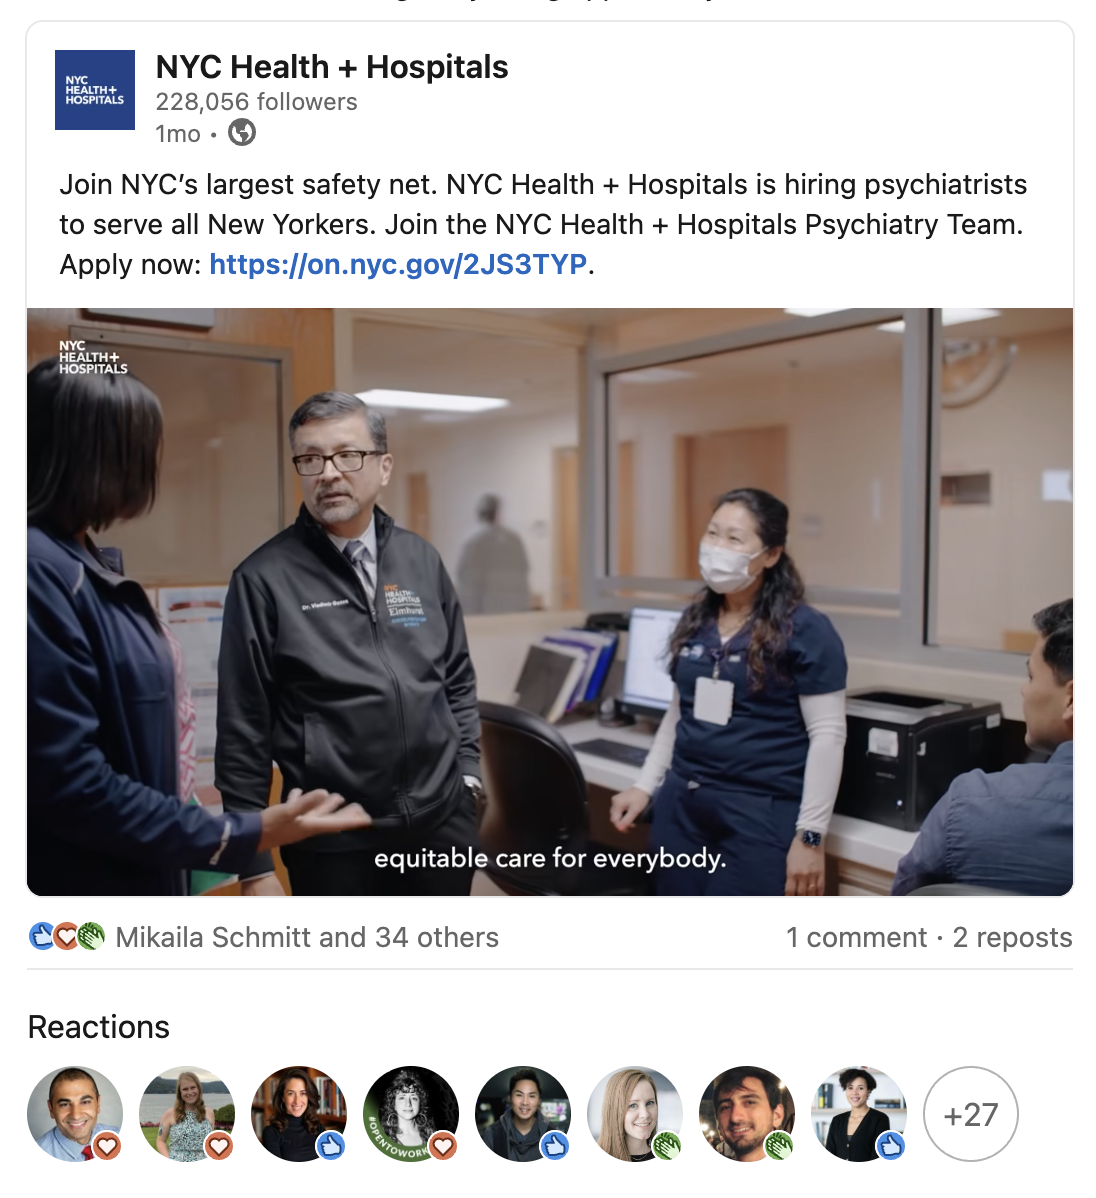
Task: Open the on.nyc.gov/2JS3TYP apply link
Action: tap(398, 264)
